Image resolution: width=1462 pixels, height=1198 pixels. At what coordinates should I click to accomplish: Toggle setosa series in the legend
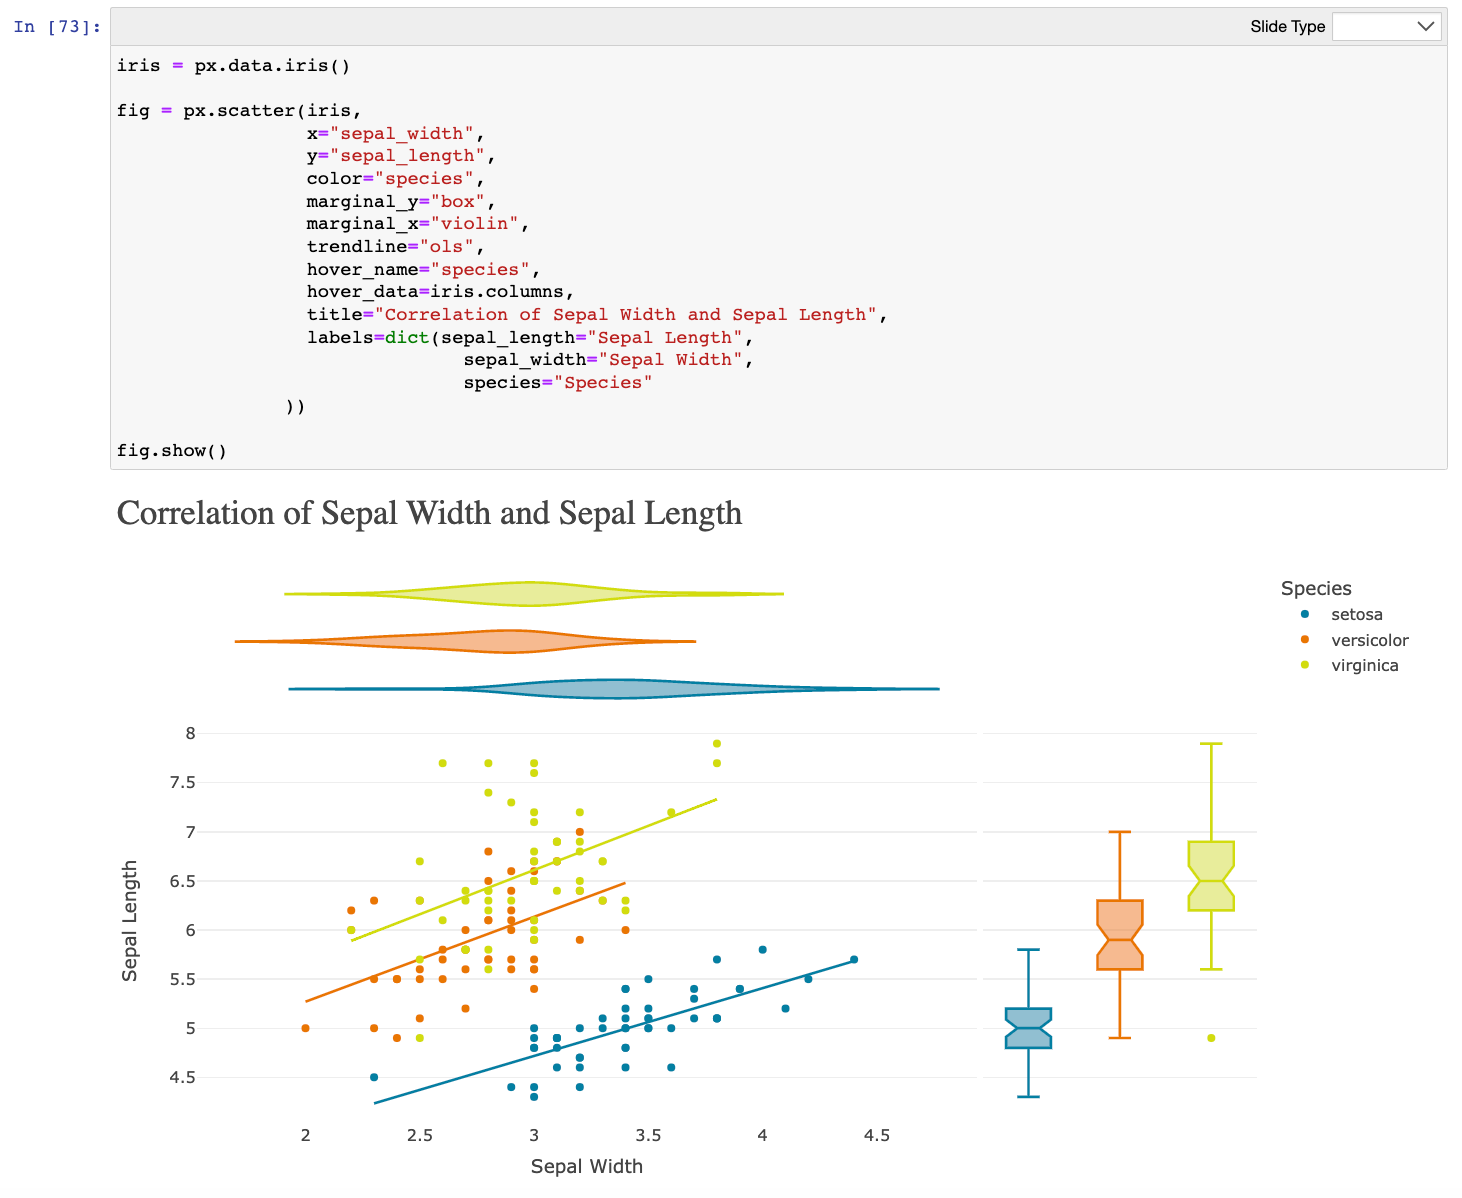click(1356, 615)
